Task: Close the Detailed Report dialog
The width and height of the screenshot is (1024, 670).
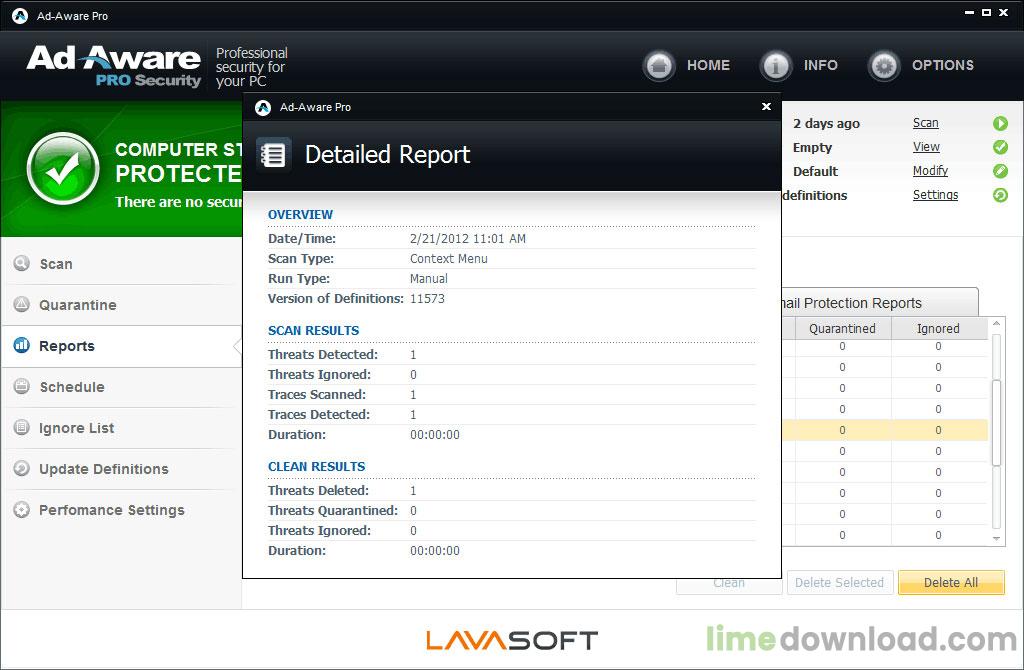Action: click(x=767, y=107)
